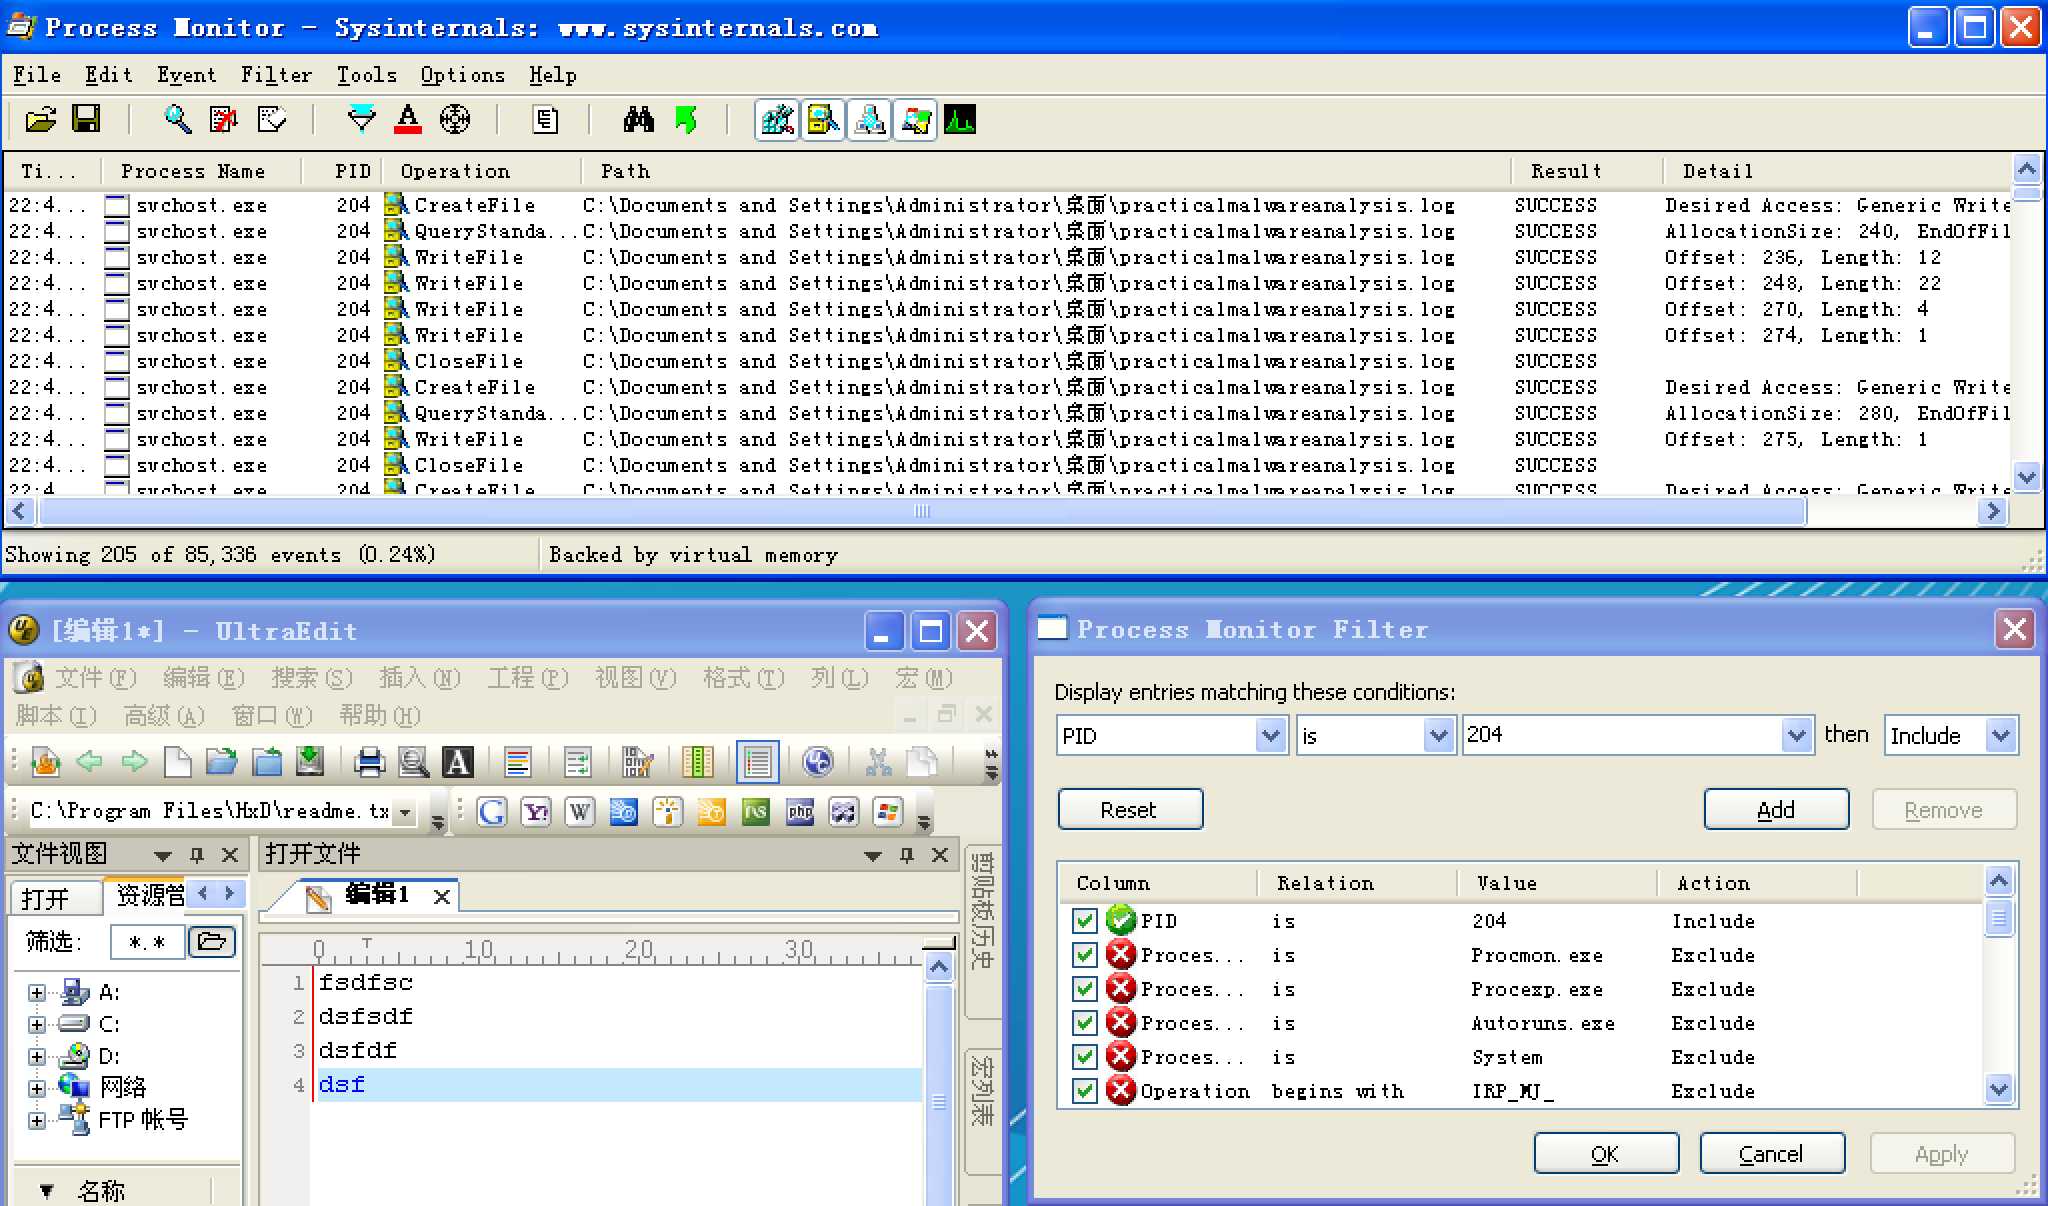The image size is (2048, 1206).
Task: Click the Yahoo search icon in UltraEdit
Action: tap(536, 811)
